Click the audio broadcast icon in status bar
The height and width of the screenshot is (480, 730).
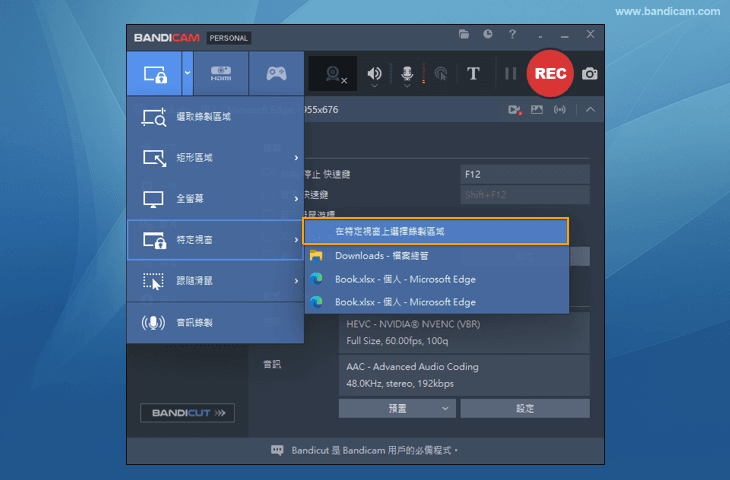[x=560, y=110]
